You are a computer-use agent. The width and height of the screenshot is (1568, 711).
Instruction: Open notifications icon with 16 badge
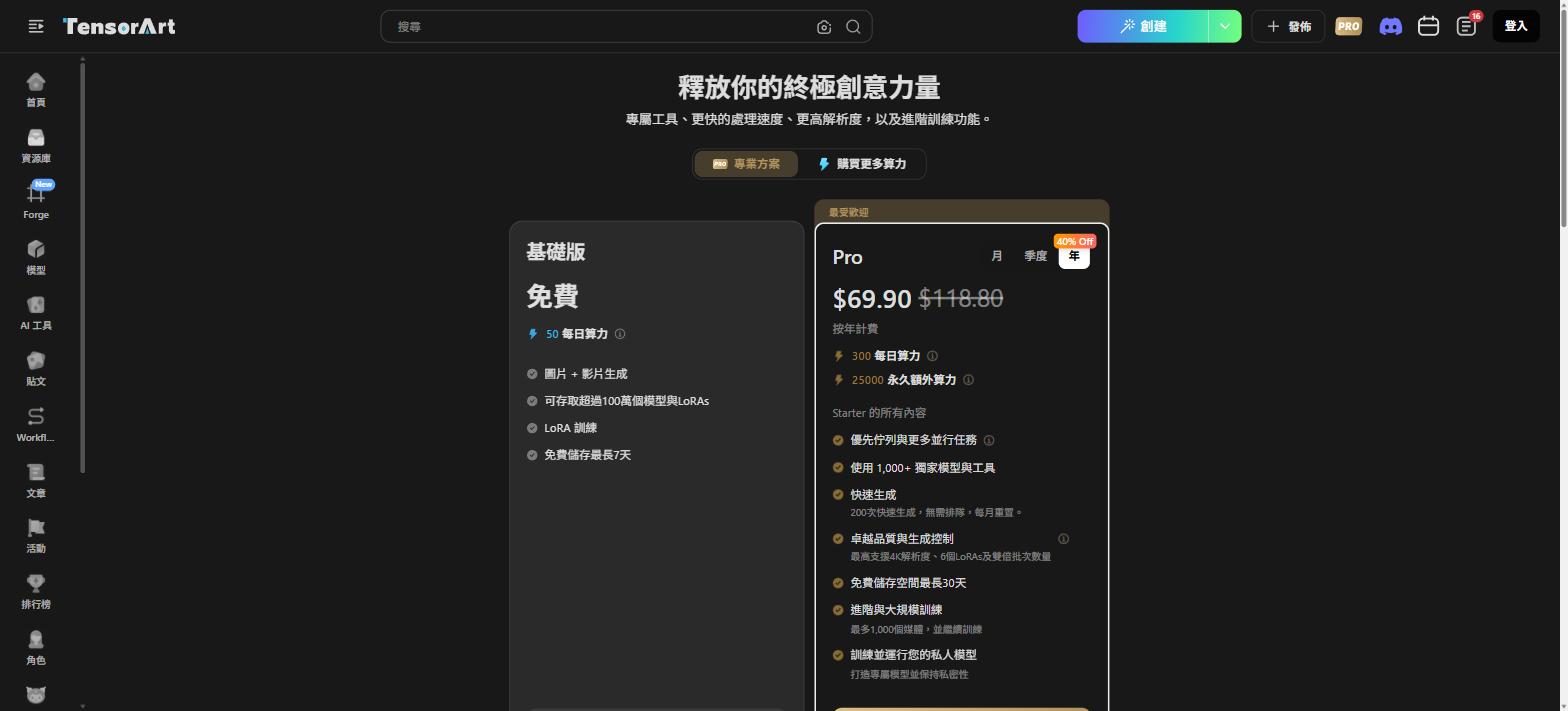(1467, 26)
